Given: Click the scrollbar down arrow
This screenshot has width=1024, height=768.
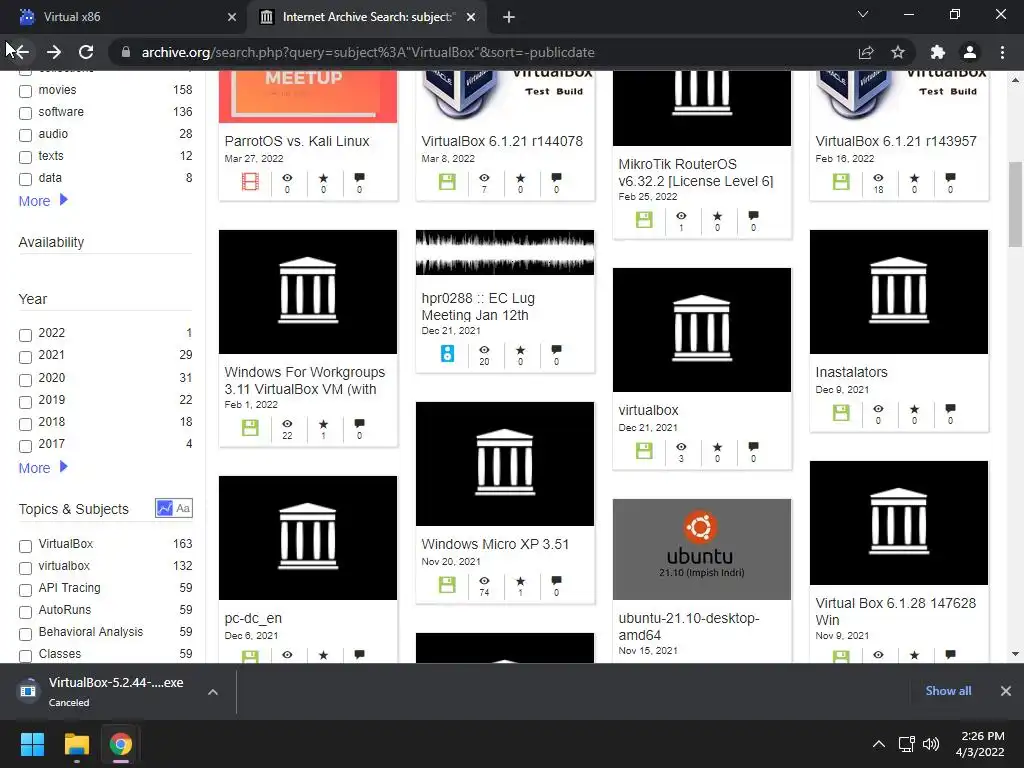Looking at the screenshot, I should click(x=1015, y=654).
